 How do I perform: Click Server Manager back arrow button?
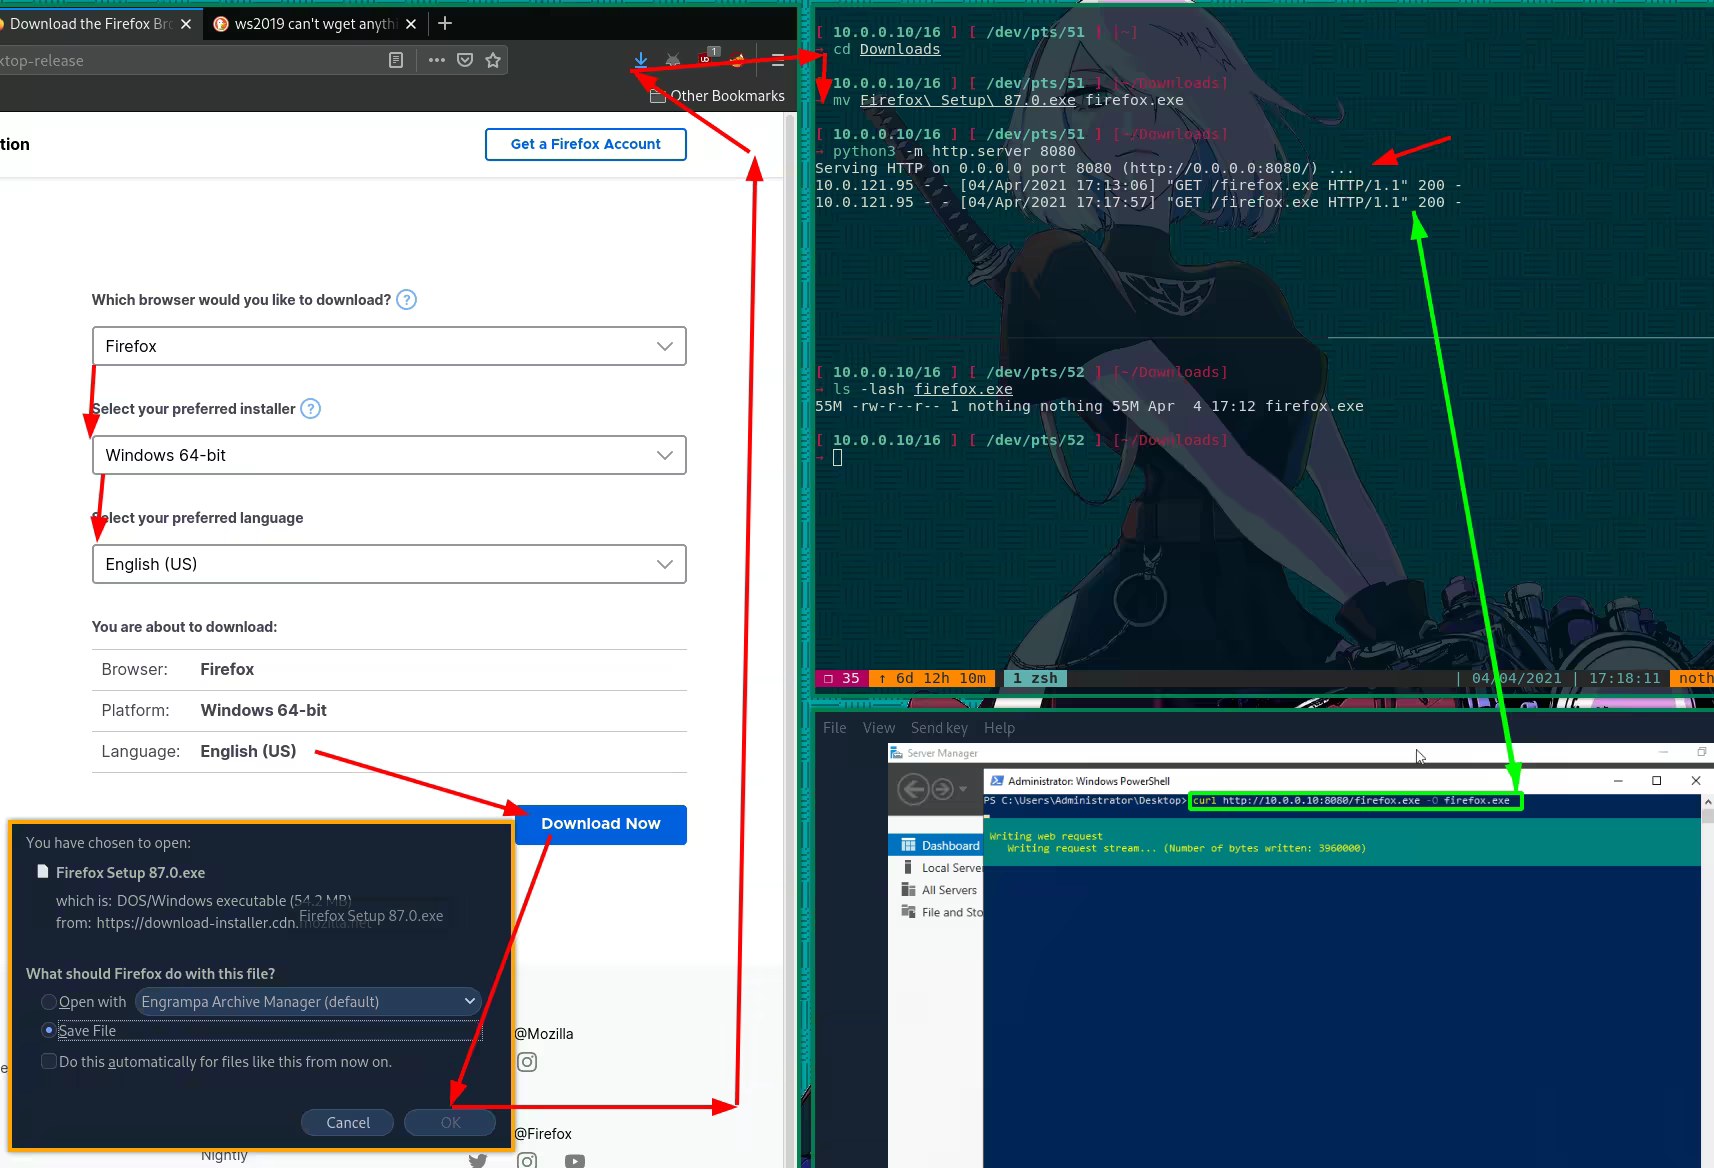(x=913, y=789)
